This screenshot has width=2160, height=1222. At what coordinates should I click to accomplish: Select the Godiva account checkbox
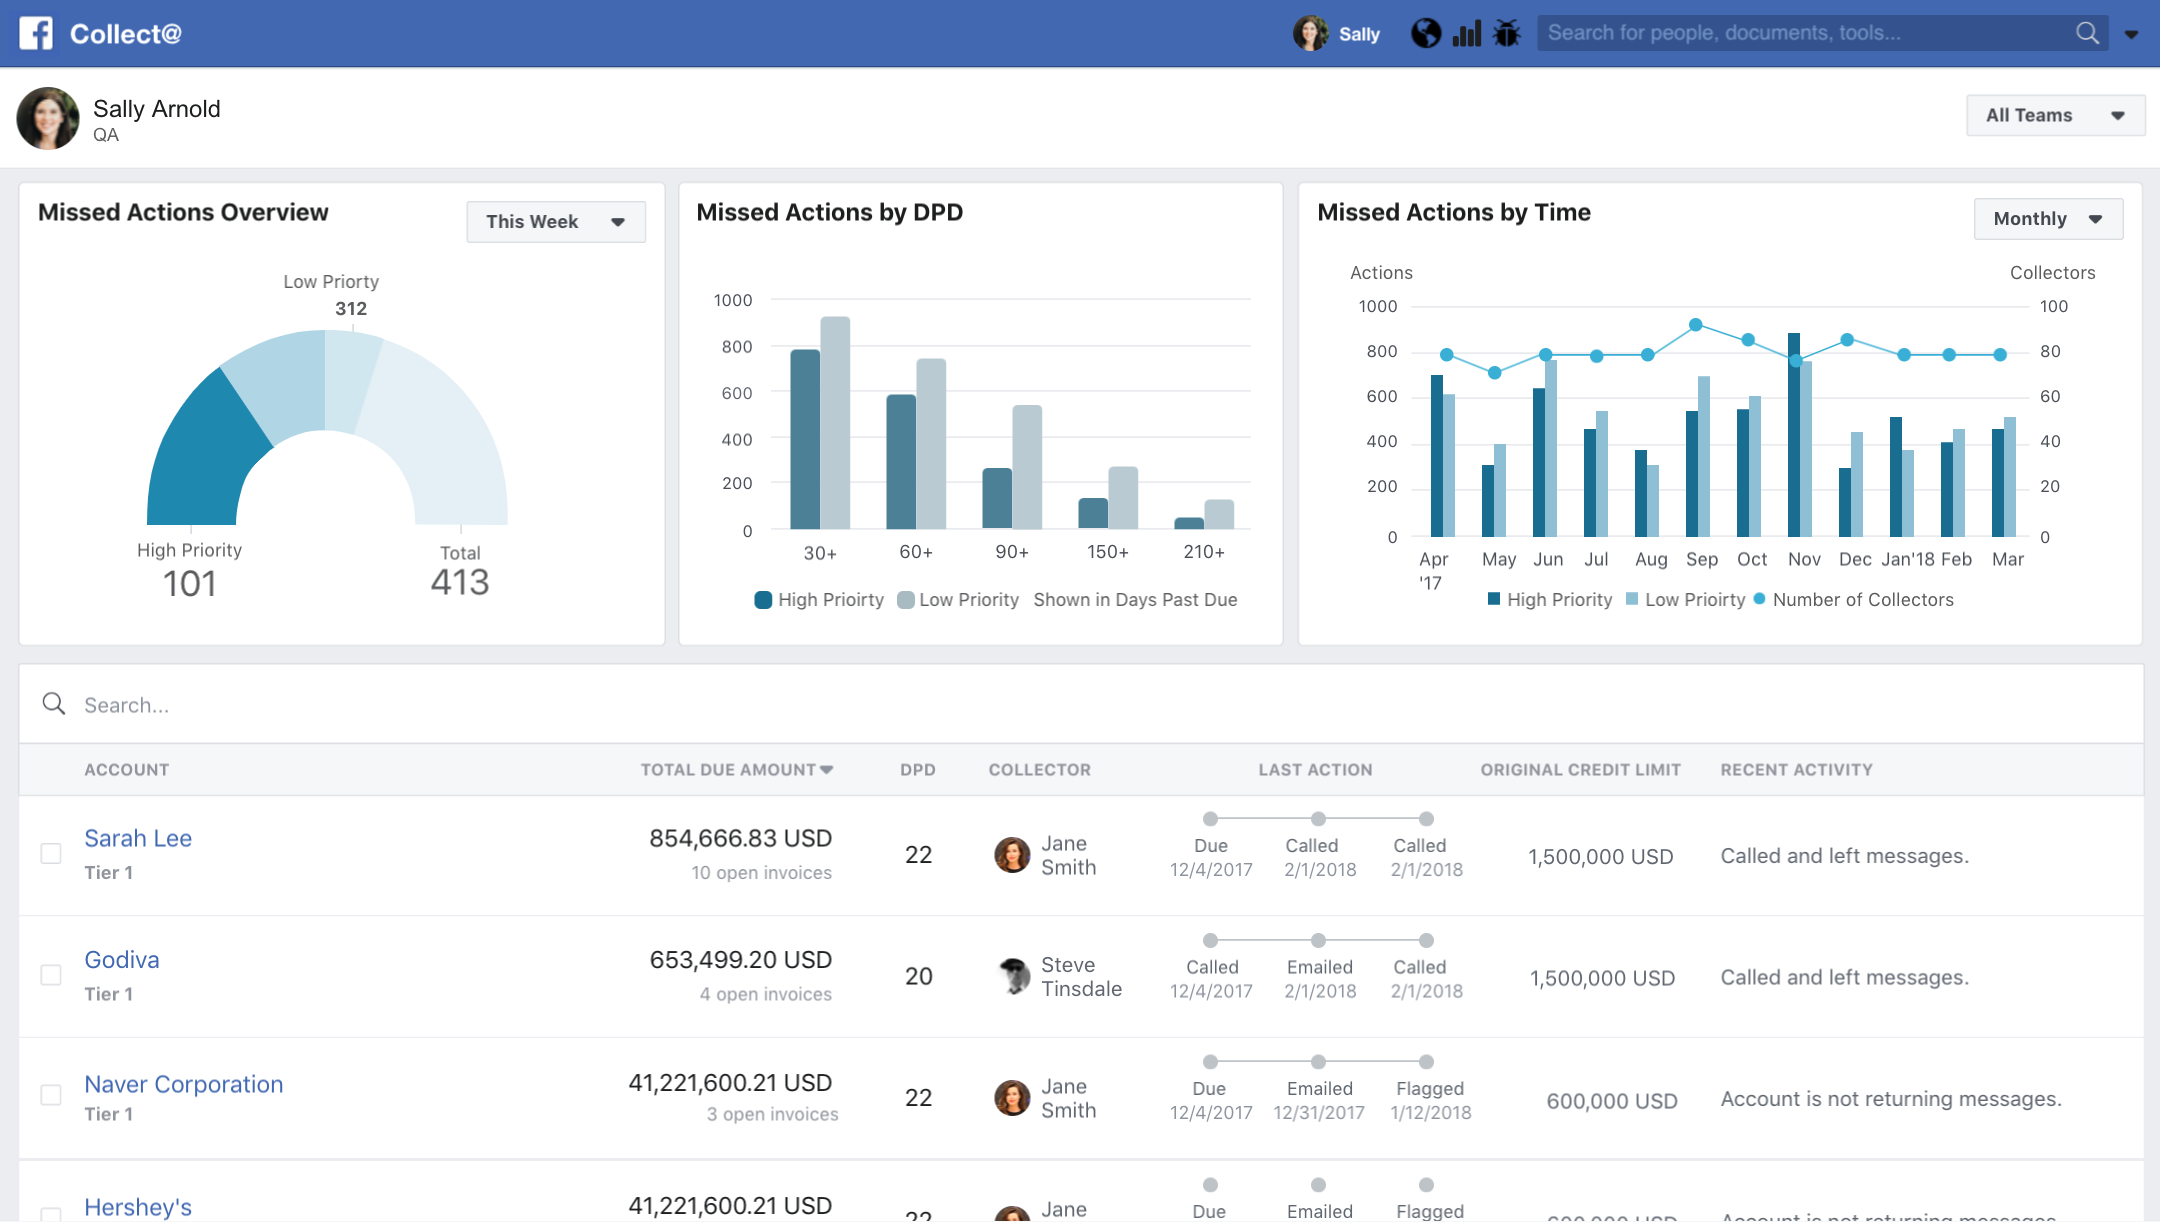click(51, 975)
